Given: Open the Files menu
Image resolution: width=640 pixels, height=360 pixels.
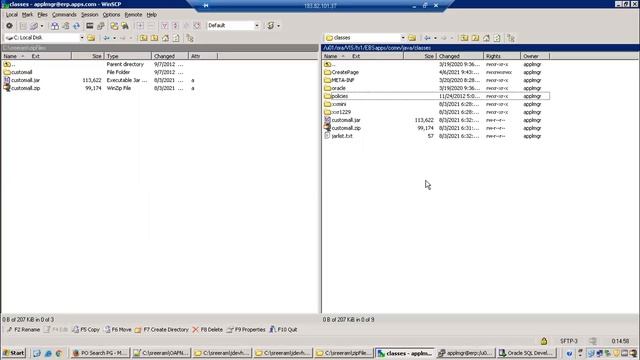Looking at the screenshot, I should point(42,15).
